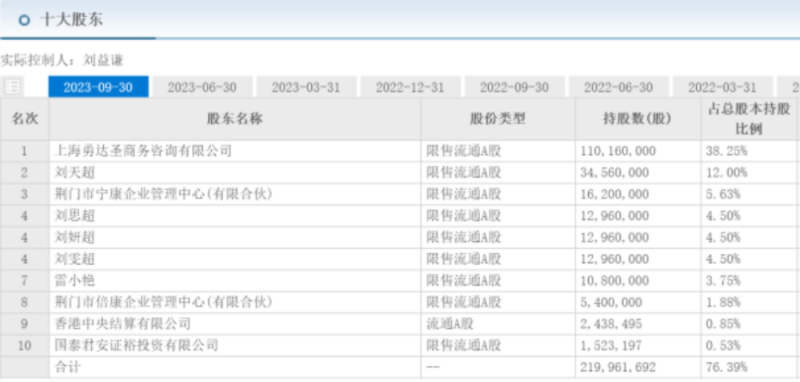
Task: Select total share count 219,961,692
Action: (618, 367)
